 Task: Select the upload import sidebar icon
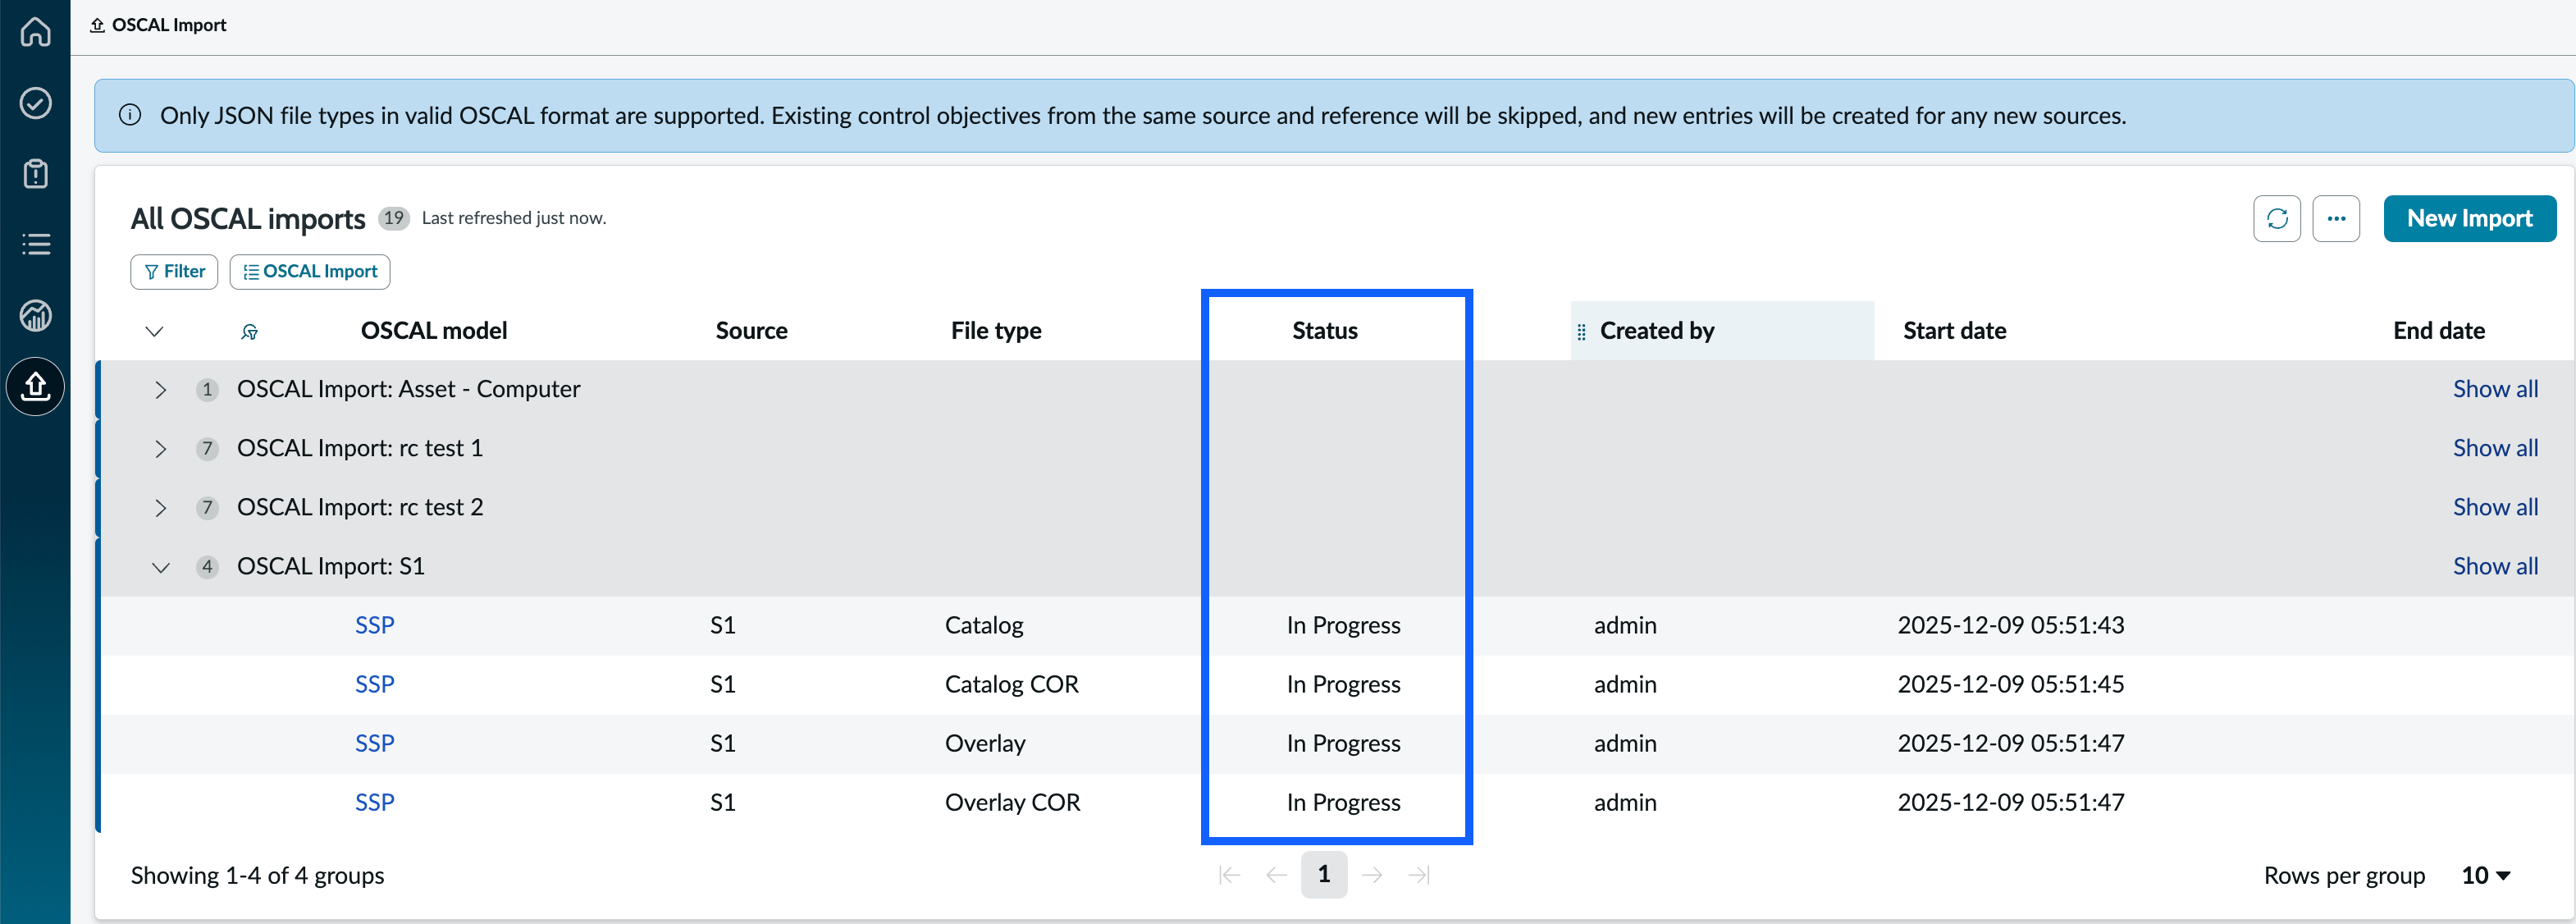click(35, 386)
